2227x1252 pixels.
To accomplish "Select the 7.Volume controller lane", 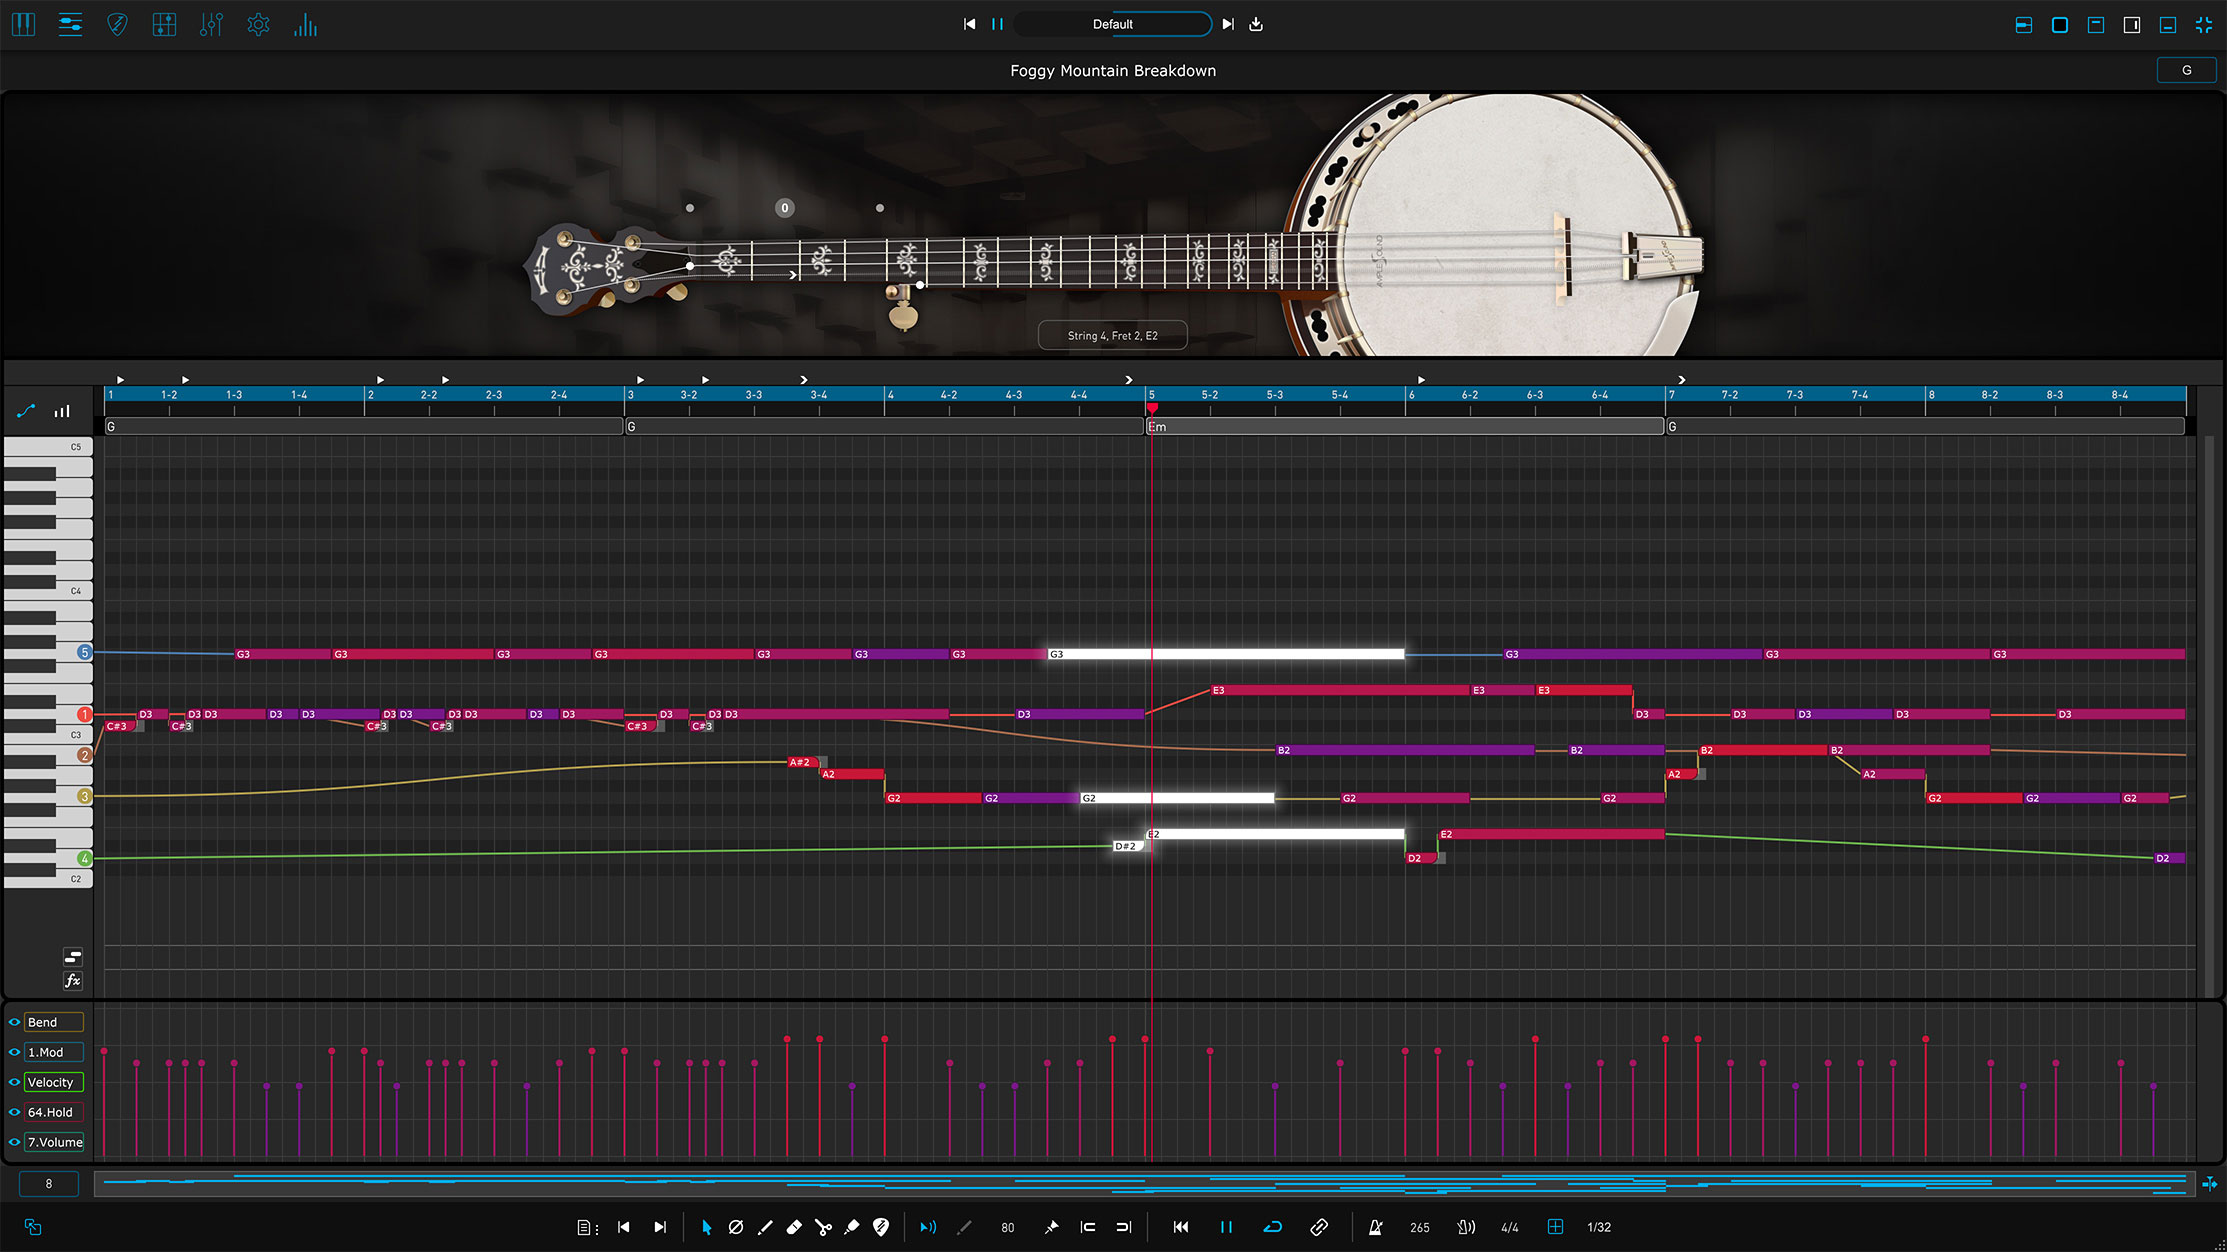I will pos(54,1142).
